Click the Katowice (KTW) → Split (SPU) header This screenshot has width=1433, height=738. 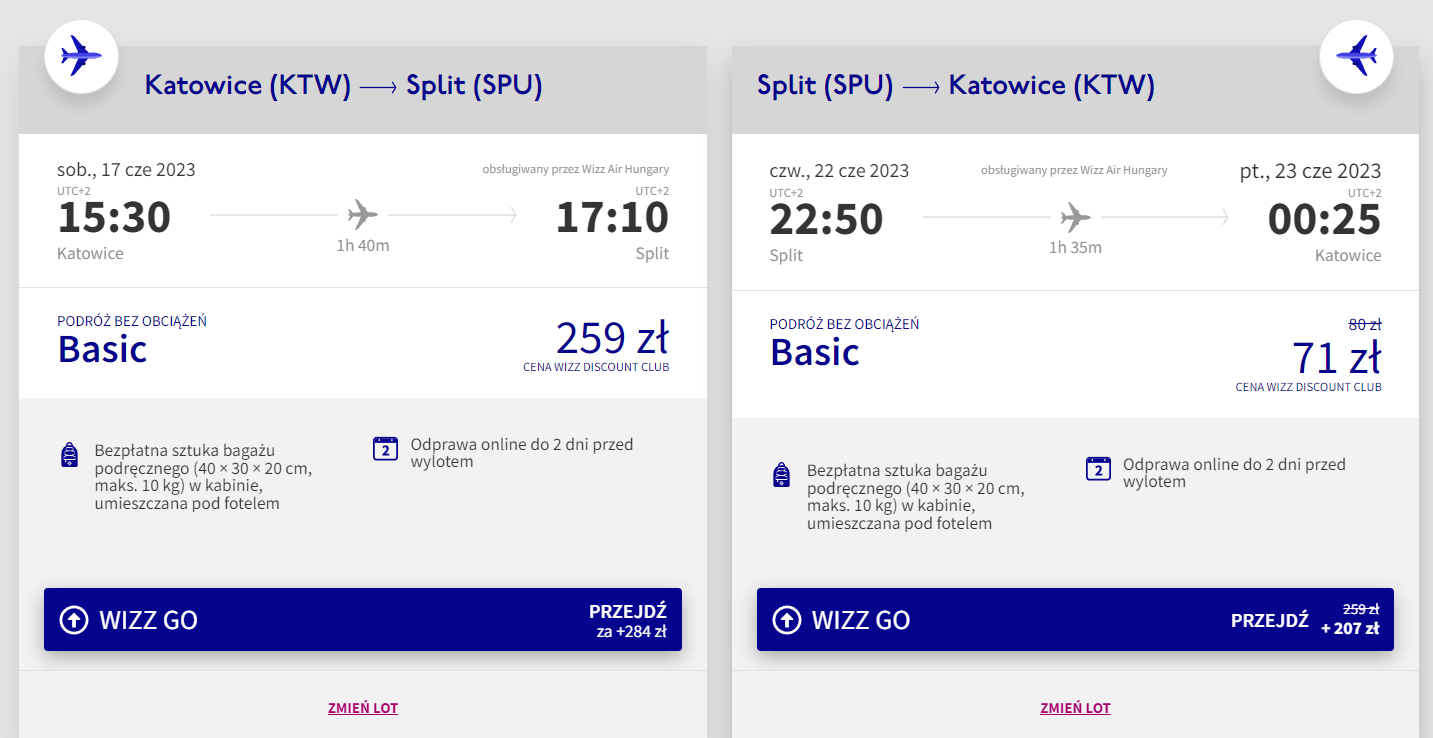(343, 85)
